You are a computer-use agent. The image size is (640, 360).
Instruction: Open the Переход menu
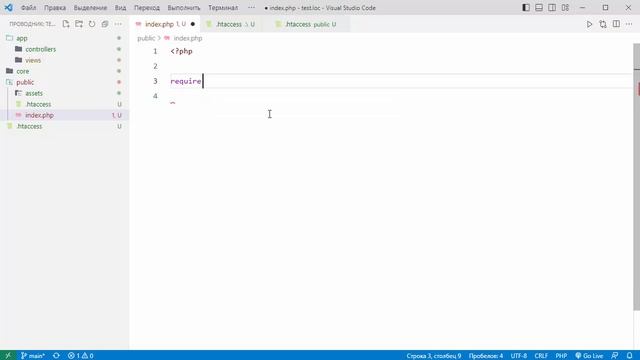pos(147,8)
